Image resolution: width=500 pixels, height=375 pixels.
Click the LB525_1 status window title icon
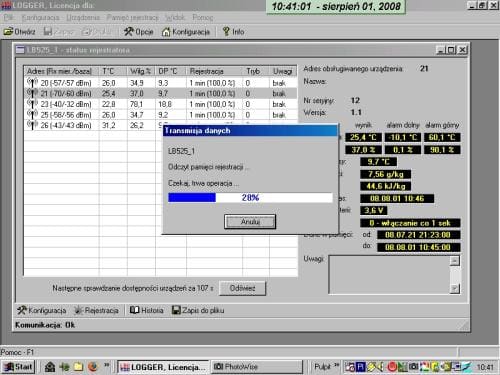pyautogui.click(x=20, y=50)
